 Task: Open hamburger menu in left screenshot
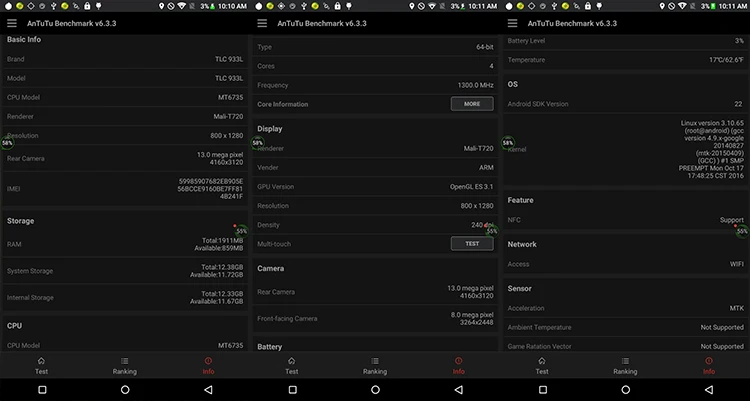(11, 23)
